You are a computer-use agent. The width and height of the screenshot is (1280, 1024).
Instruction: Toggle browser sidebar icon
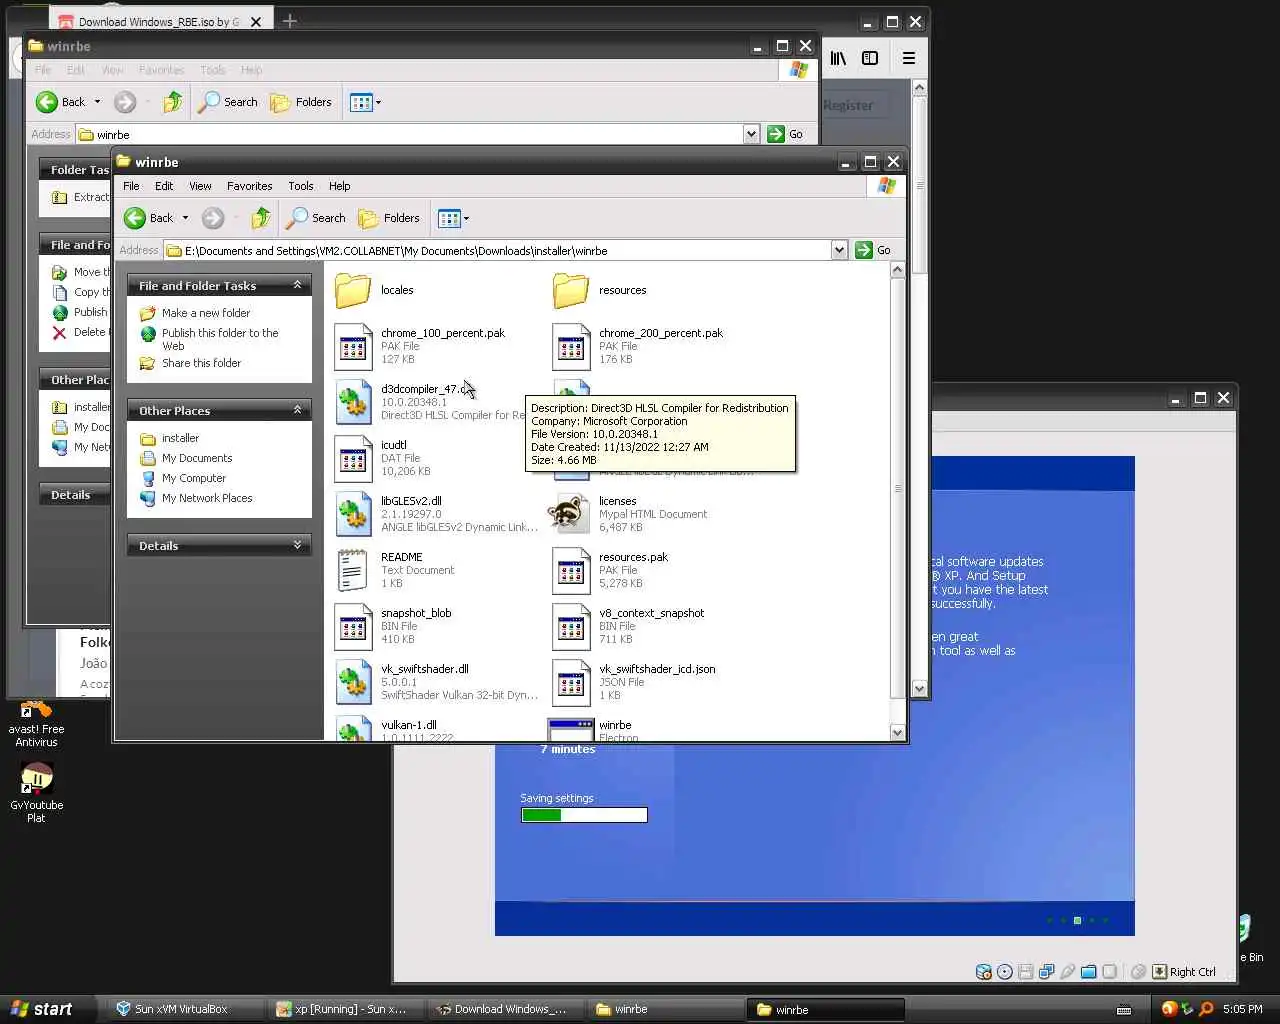point(870,58)
